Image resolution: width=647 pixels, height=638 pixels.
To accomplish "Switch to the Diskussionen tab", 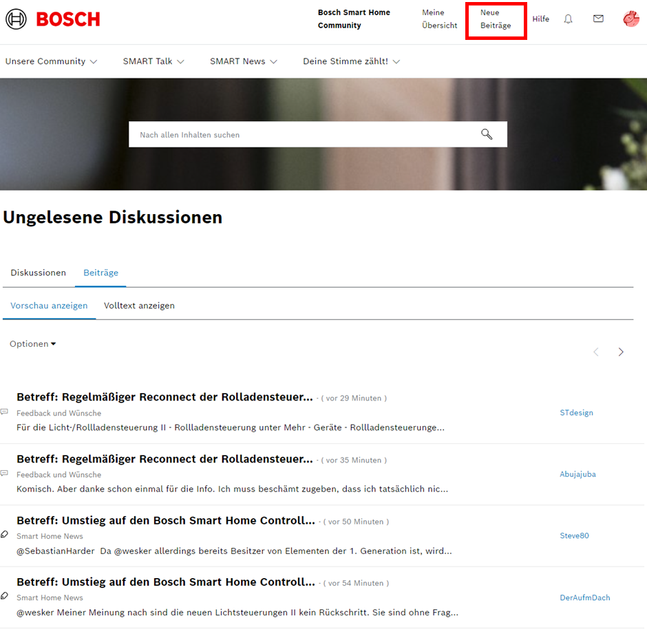I will point(38,273).
